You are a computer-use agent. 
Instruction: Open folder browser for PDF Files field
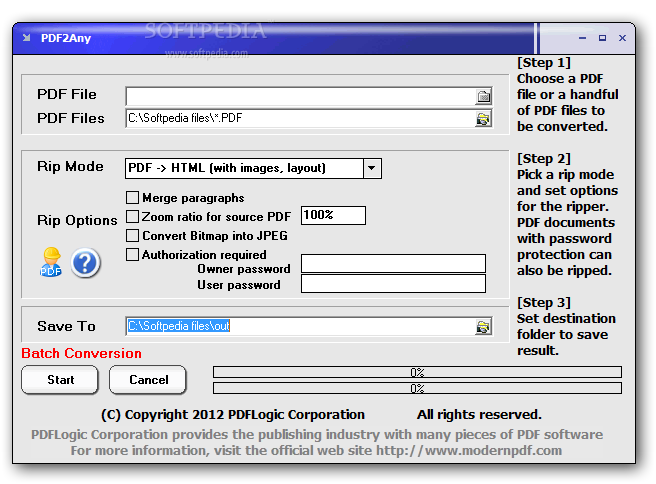(483, 119)
